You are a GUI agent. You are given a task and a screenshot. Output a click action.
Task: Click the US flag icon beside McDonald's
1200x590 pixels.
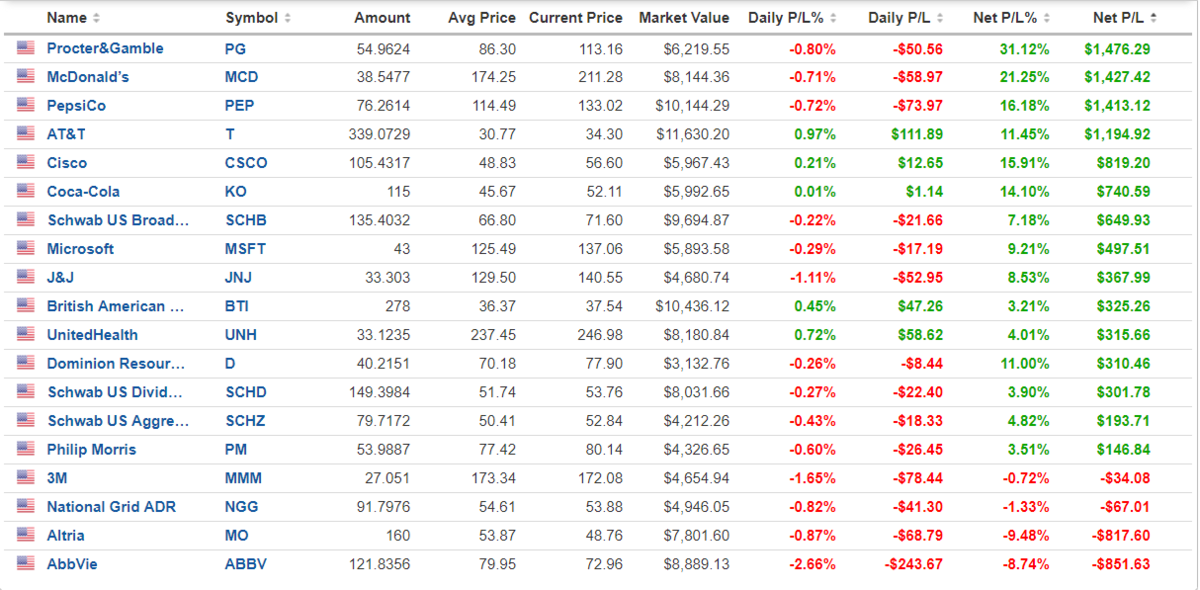point(25,77)
